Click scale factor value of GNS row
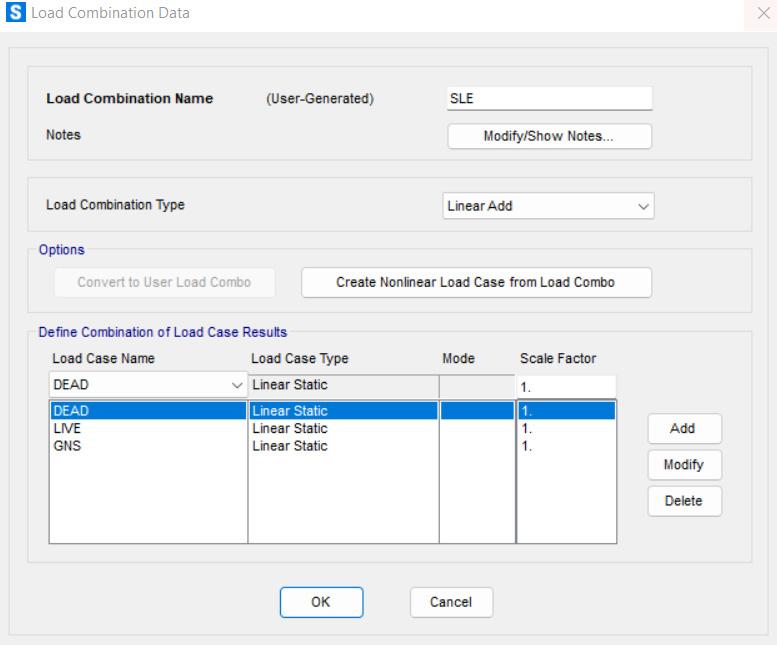Screen dimensions: 777x645 565,446
